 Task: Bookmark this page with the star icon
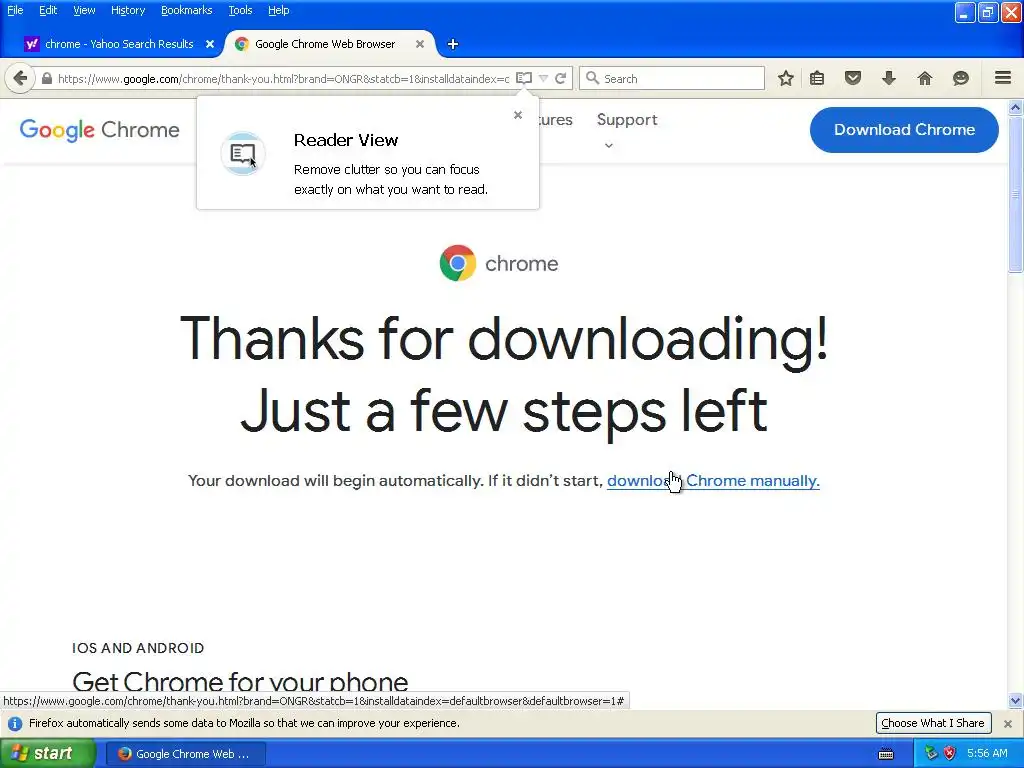tap(786, 78)
